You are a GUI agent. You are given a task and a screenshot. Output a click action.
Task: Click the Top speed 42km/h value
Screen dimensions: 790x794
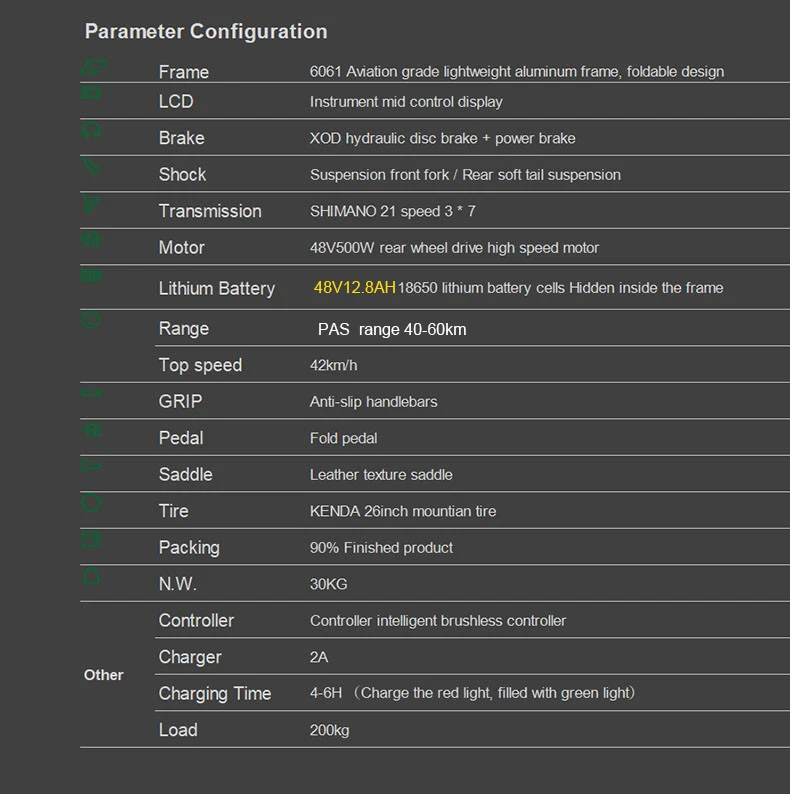[333, 365]
